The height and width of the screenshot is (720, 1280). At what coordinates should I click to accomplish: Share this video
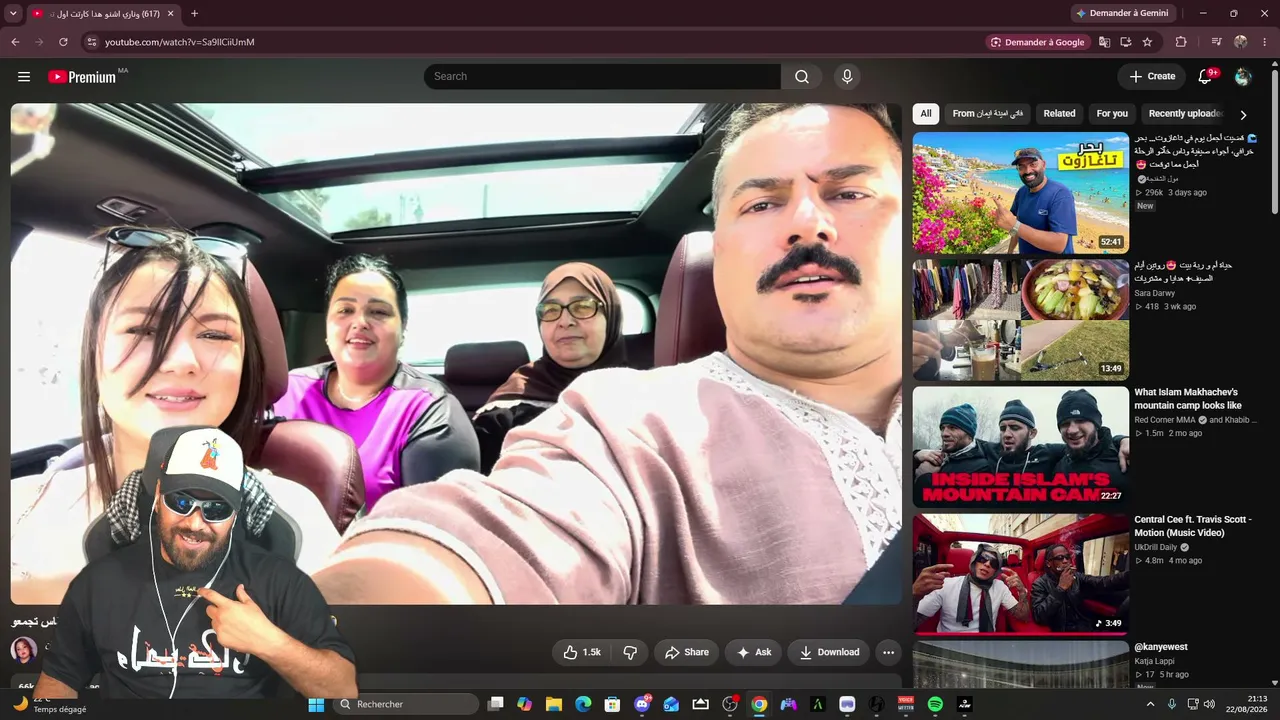[x=686, y=652]
